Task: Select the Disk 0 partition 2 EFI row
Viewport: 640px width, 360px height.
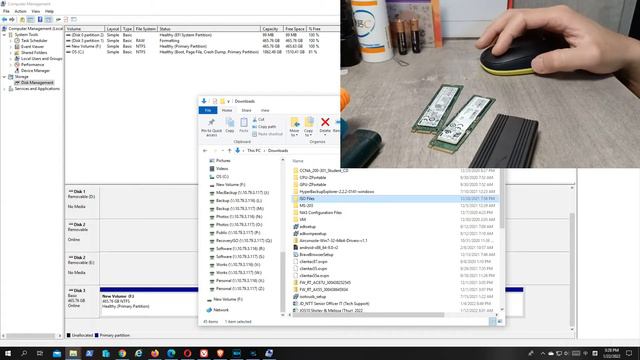Action: (202, 35)
